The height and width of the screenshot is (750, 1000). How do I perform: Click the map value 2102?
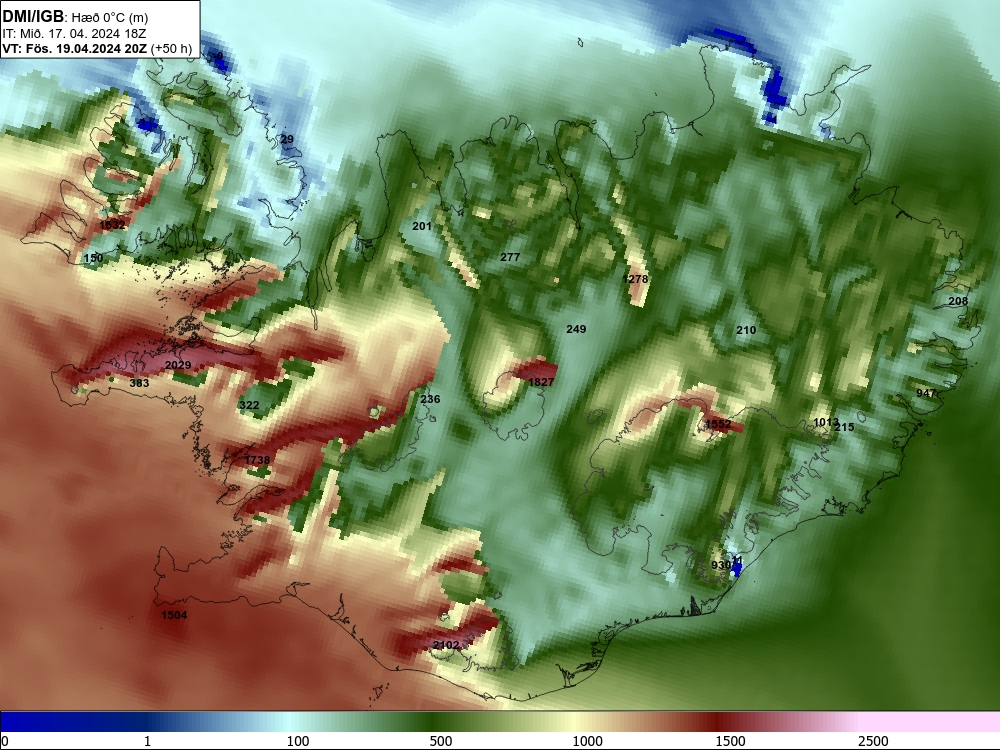446,645
